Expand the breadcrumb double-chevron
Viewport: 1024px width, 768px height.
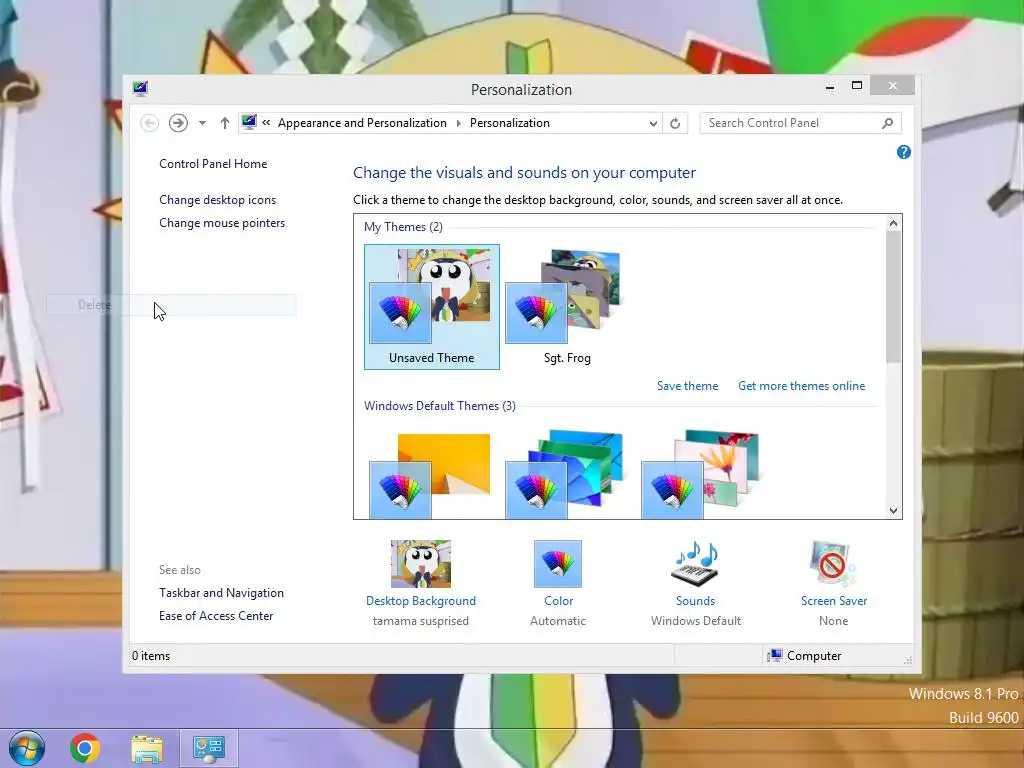(x=266, y=123)
